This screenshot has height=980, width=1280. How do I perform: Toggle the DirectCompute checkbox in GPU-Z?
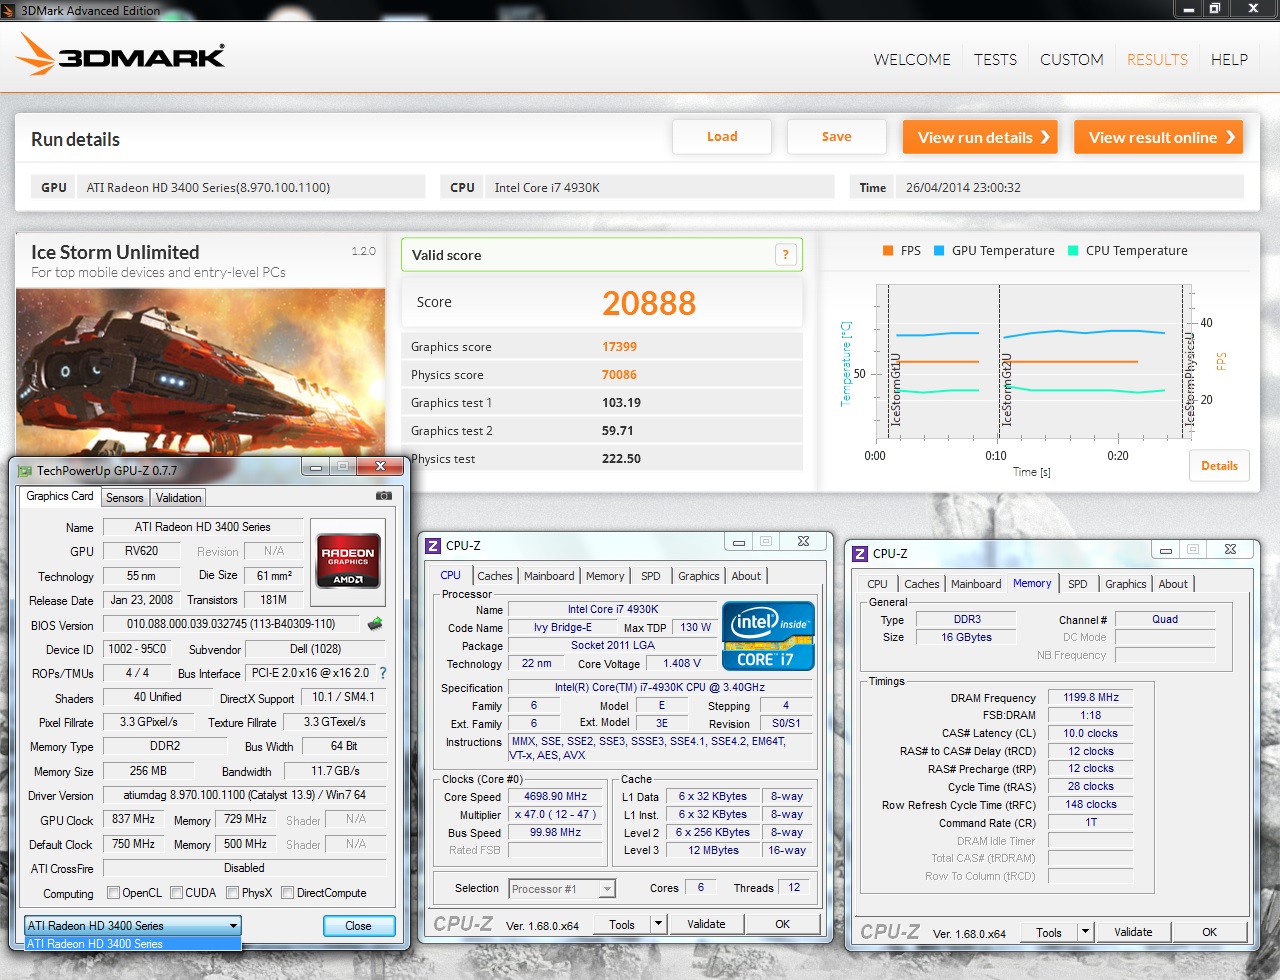tap(287, 893)
